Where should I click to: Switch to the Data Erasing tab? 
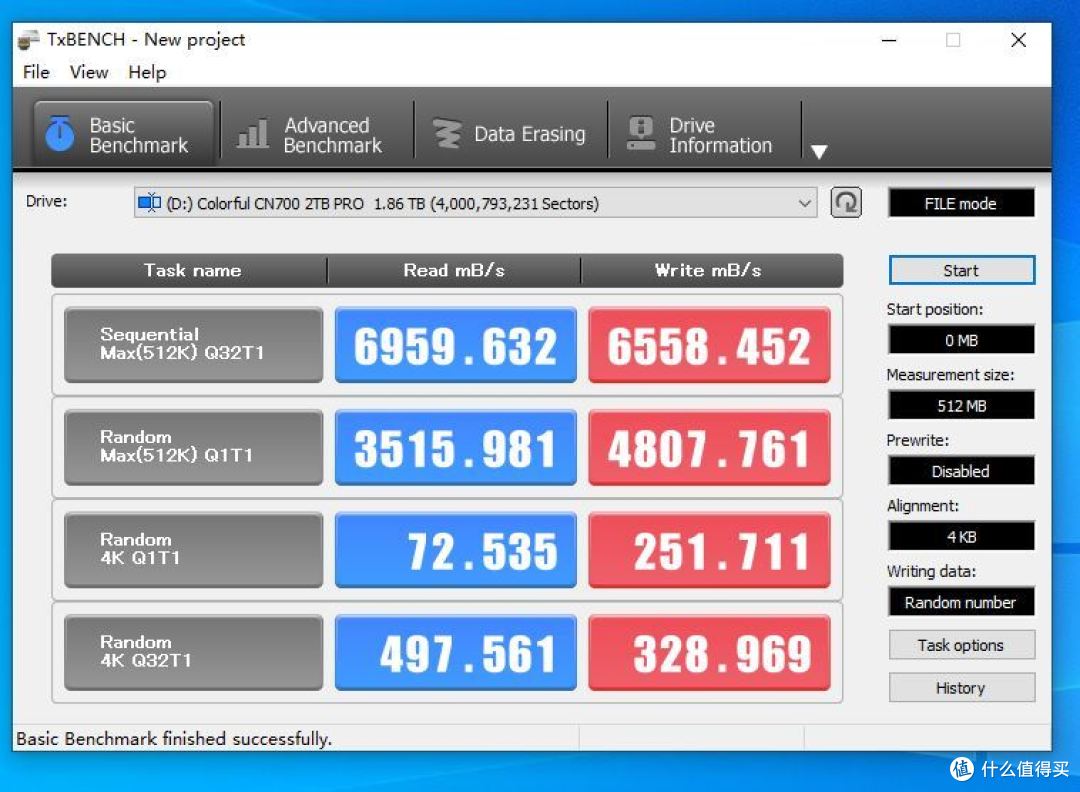coord(510,134)
